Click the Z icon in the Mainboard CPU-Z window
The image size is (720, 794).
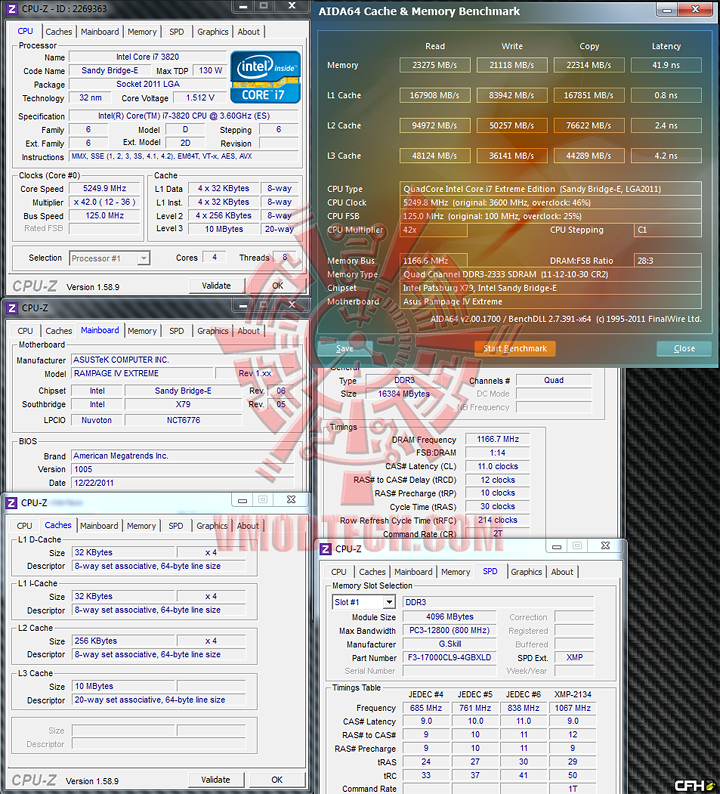(12, 308)
